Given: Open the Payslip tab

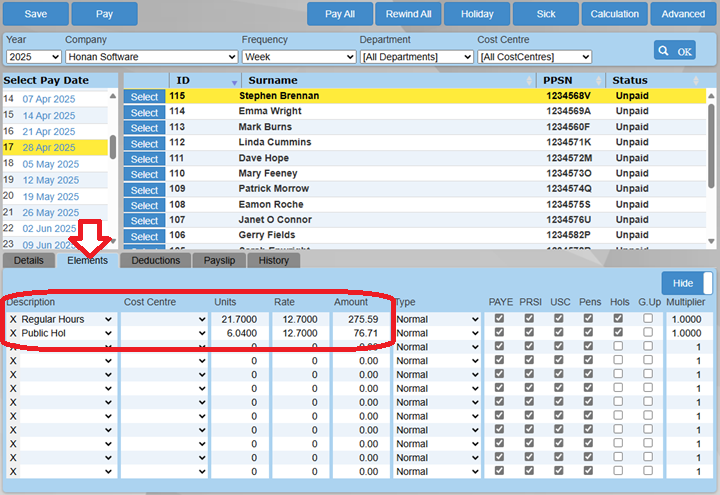Looking at the screenshot, I should 219,260.
